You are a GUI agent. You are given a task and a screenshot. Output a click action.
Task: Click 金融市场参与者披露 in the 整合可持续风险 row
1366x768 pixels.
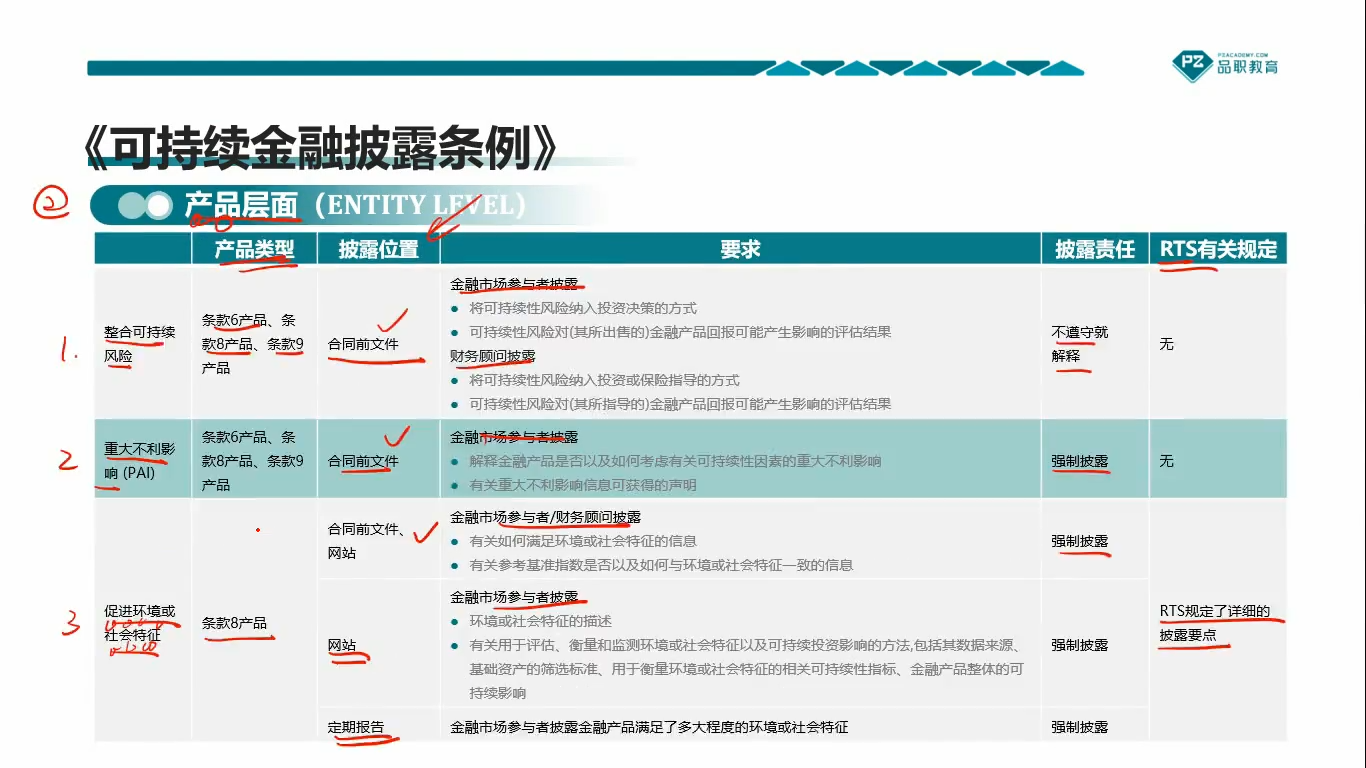[514, 284]
